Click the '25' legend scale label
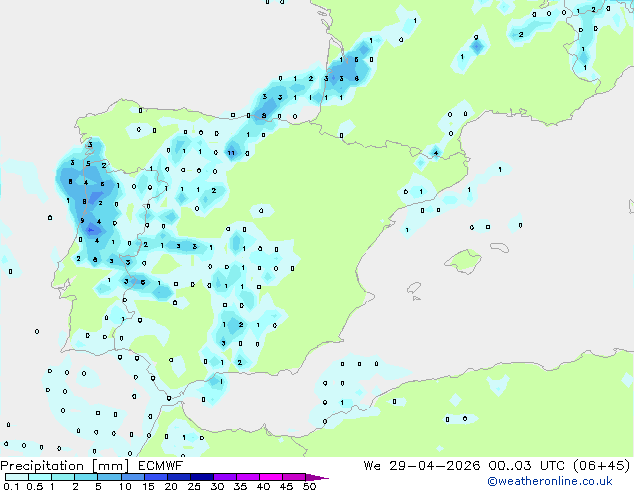 click(194, 486)
